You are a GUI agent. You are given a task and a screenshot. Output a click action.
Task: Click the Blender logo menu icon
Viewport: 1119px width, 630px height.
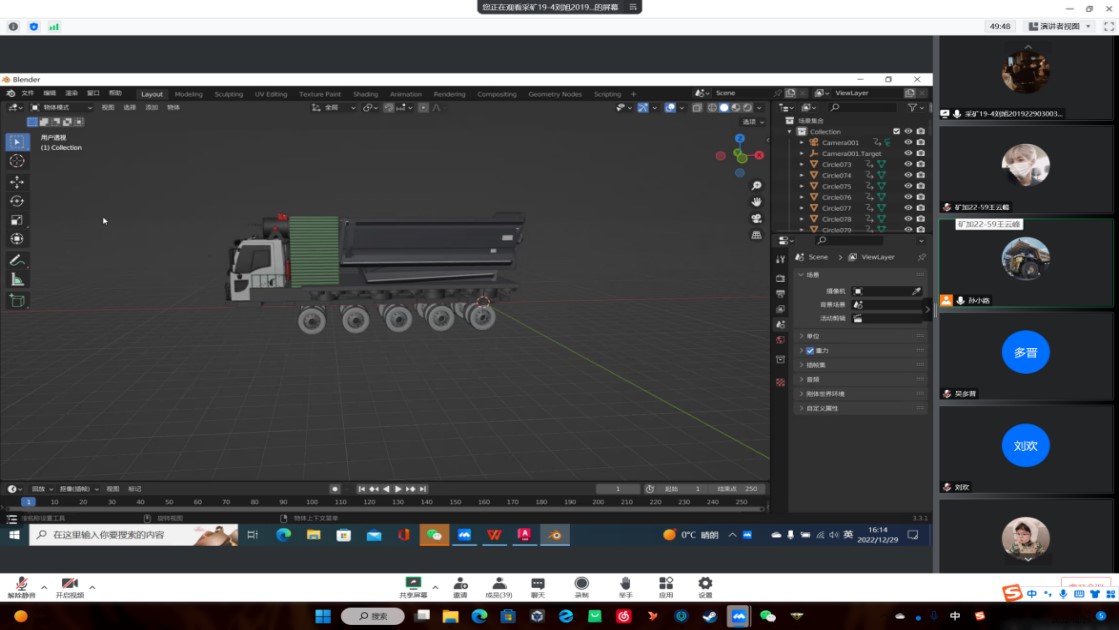(11, 93)
